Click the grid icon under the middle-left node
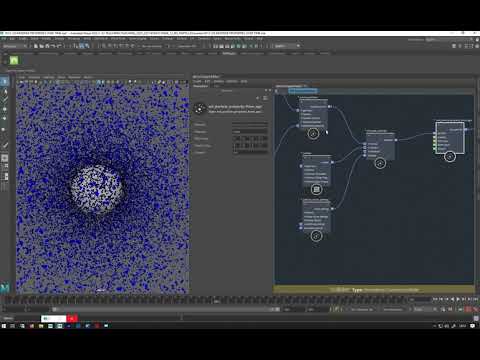 [316, 189]
